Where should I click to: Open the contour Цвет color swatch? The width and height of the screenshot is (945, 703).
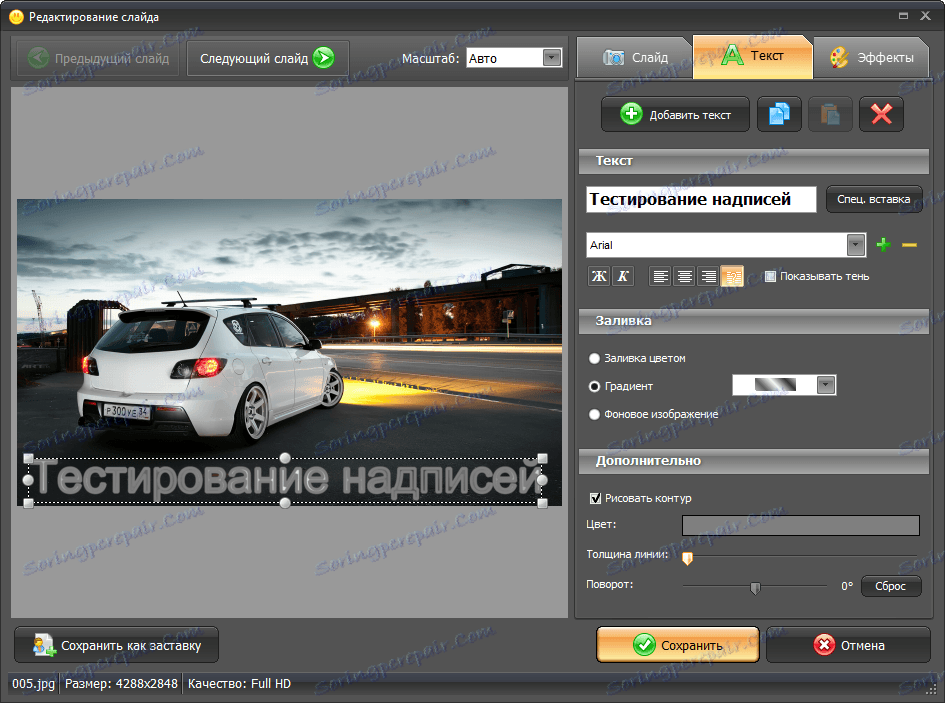pyautogui.click(x=800, y=525)
